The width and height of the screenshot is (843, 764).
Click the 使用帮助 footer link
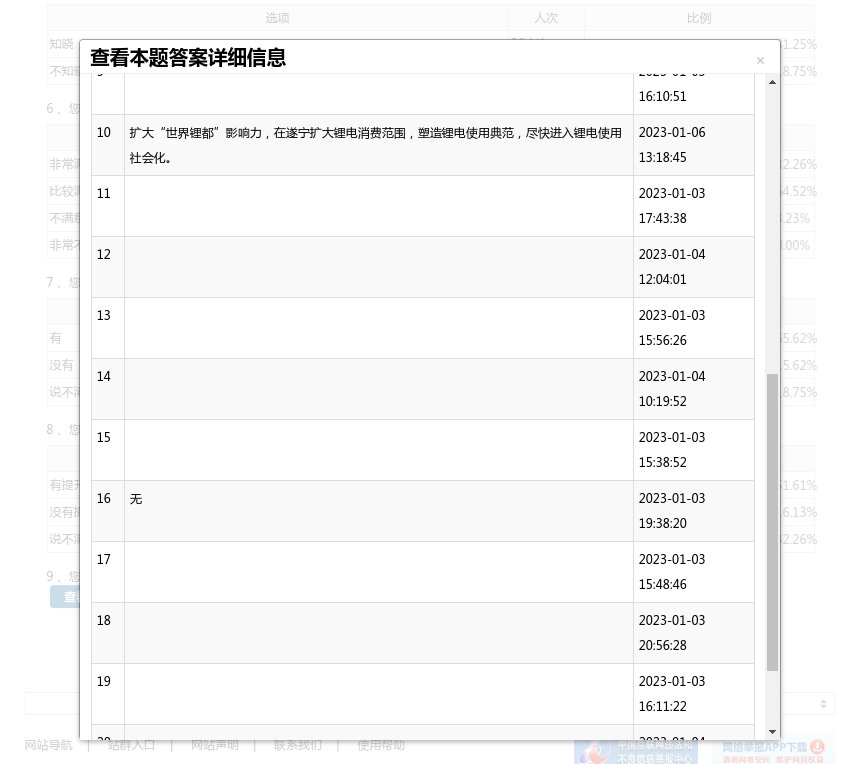[x=381, y=745]
